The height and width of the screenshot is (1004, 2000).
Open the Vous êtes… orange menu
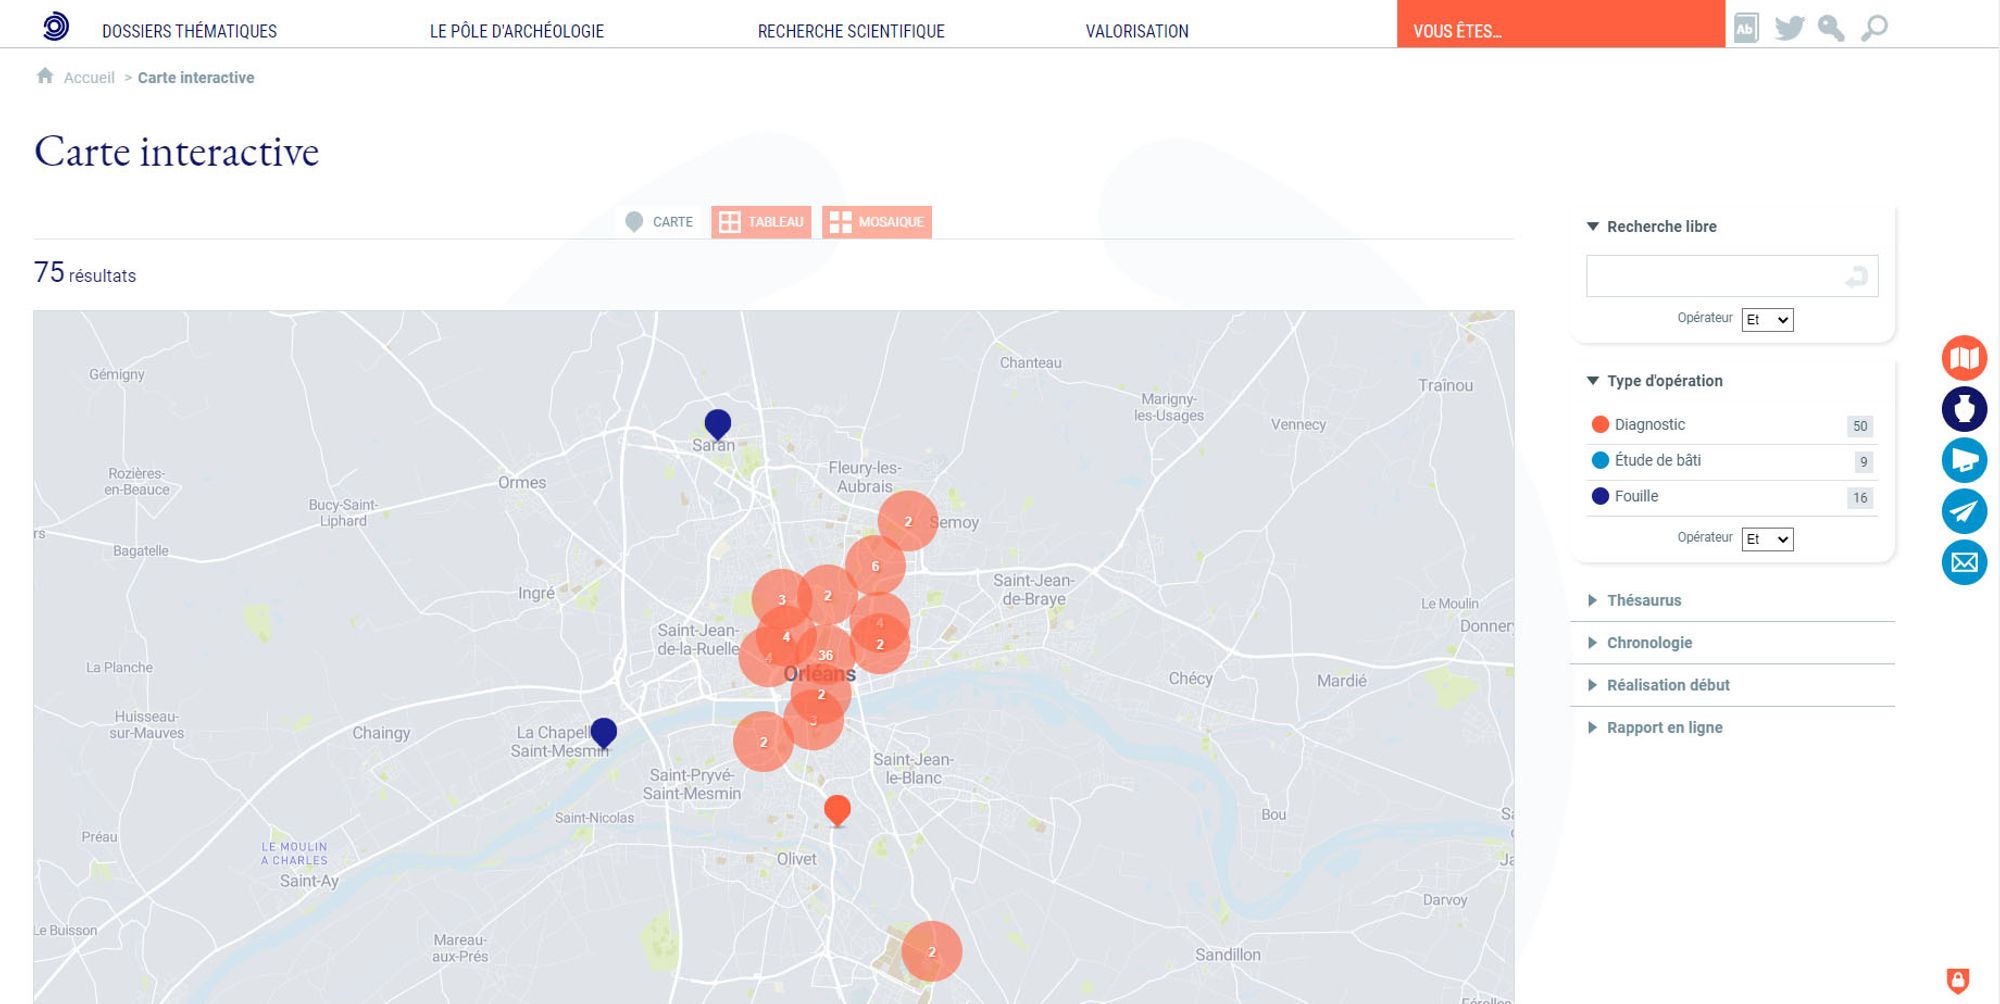pyautogui.click(x=1560, y=24)
